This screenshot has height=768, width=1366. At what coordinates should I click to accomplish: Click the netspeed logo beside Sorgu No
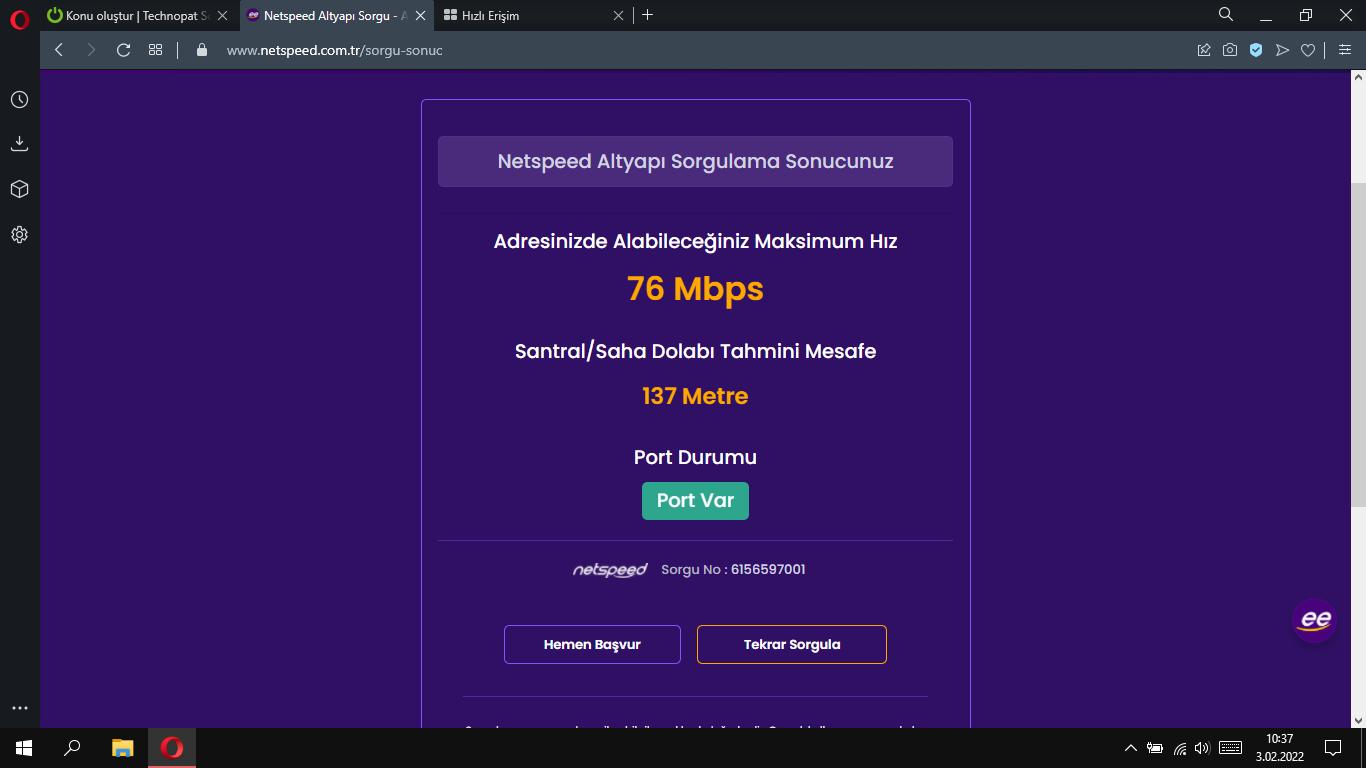click(610, 570)
